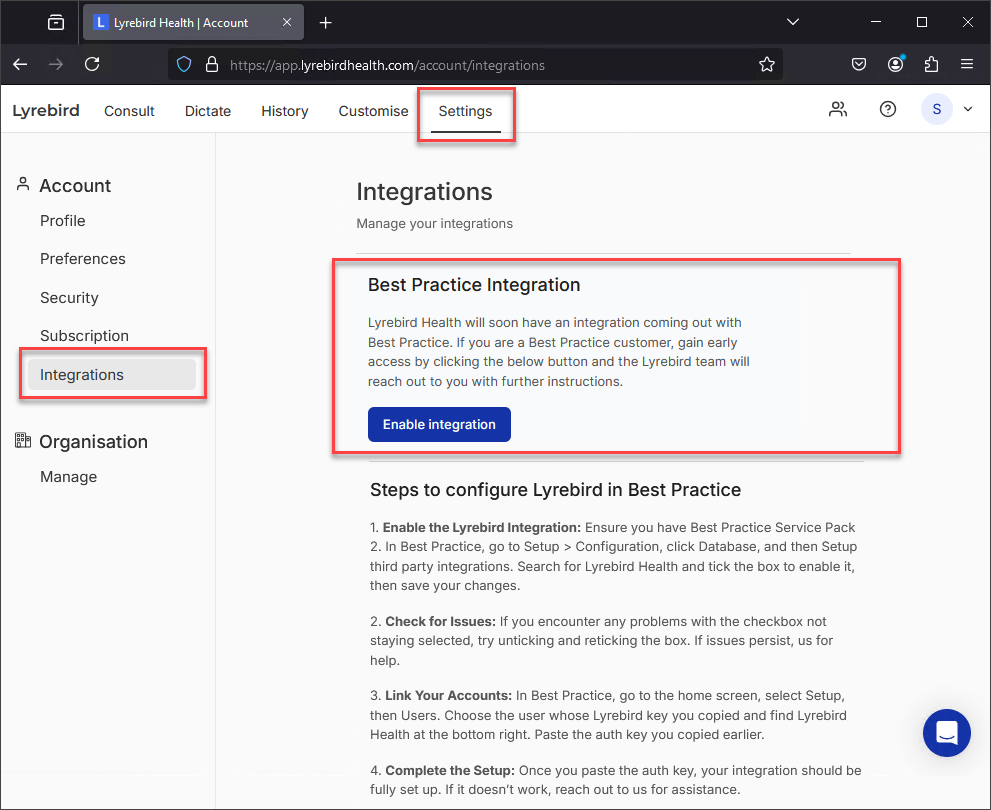Click the site security padlock icon
This screenshot has width=991, height=810.
pyautogui.click(x=212, y=64)
